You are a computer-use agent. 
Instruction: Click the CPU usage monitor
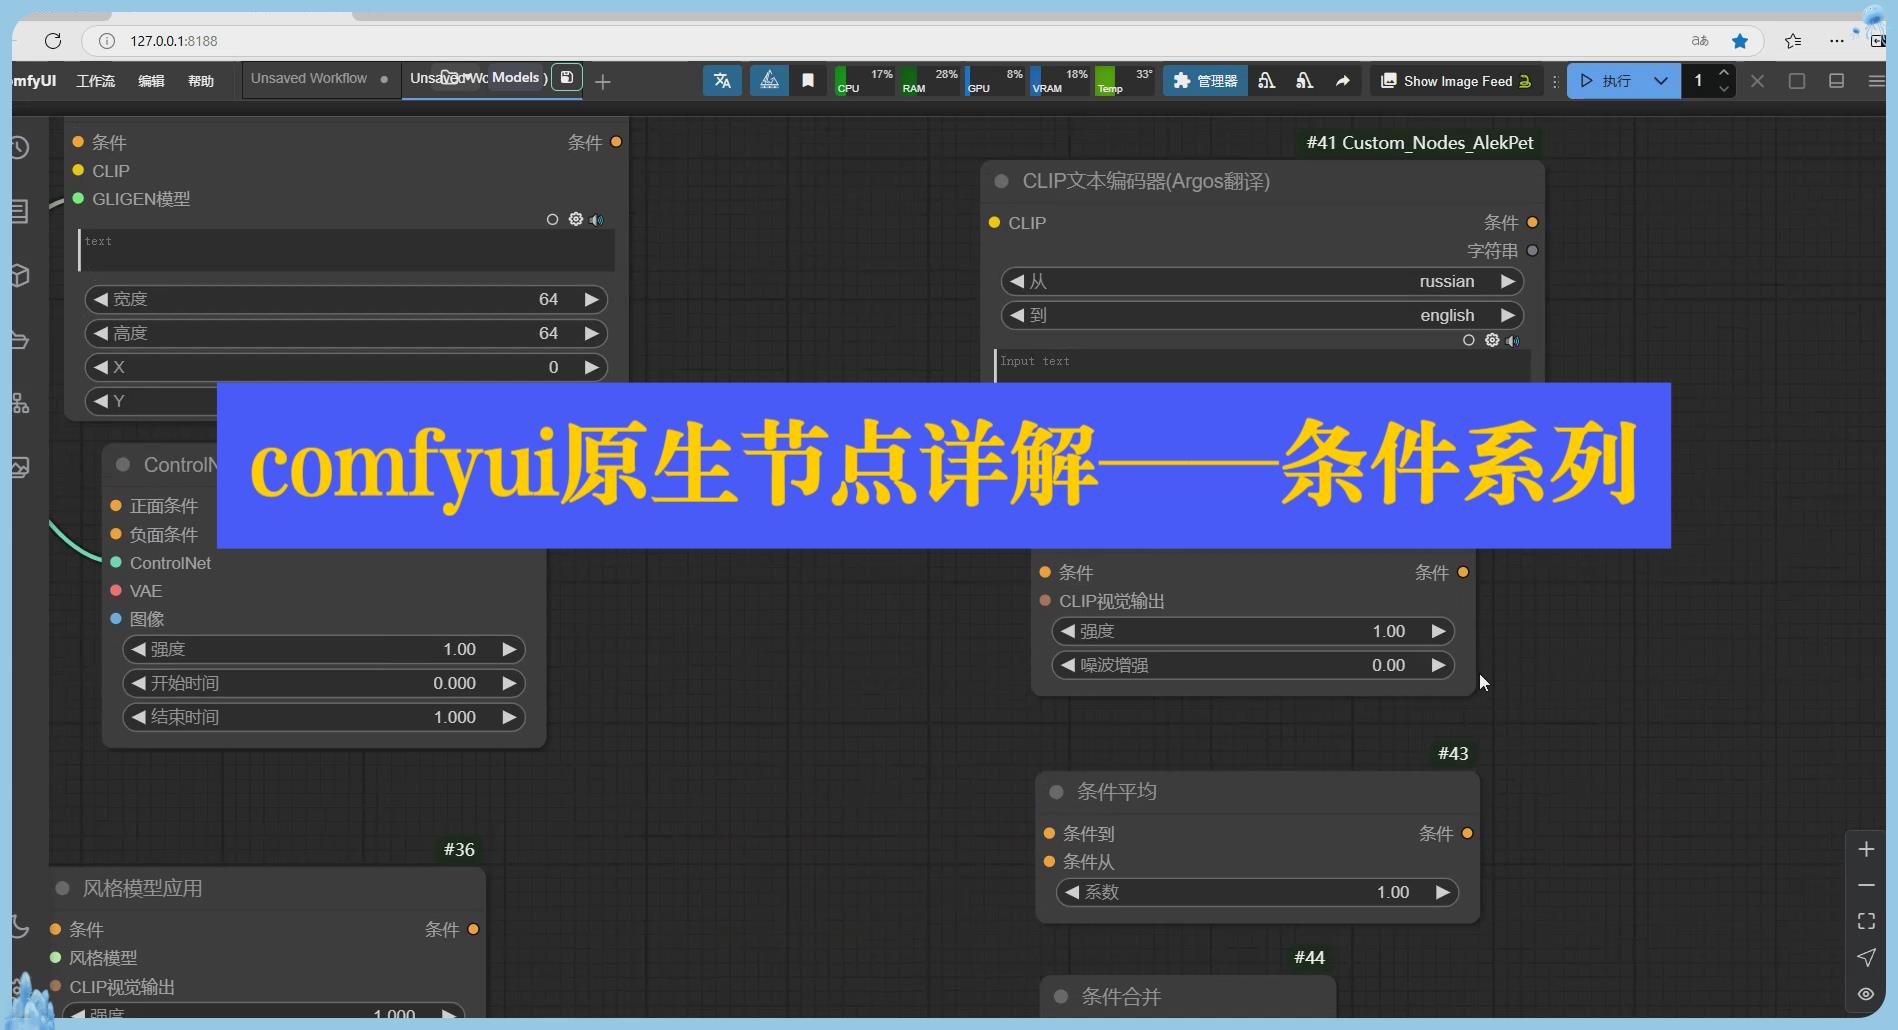pos(864,81)
